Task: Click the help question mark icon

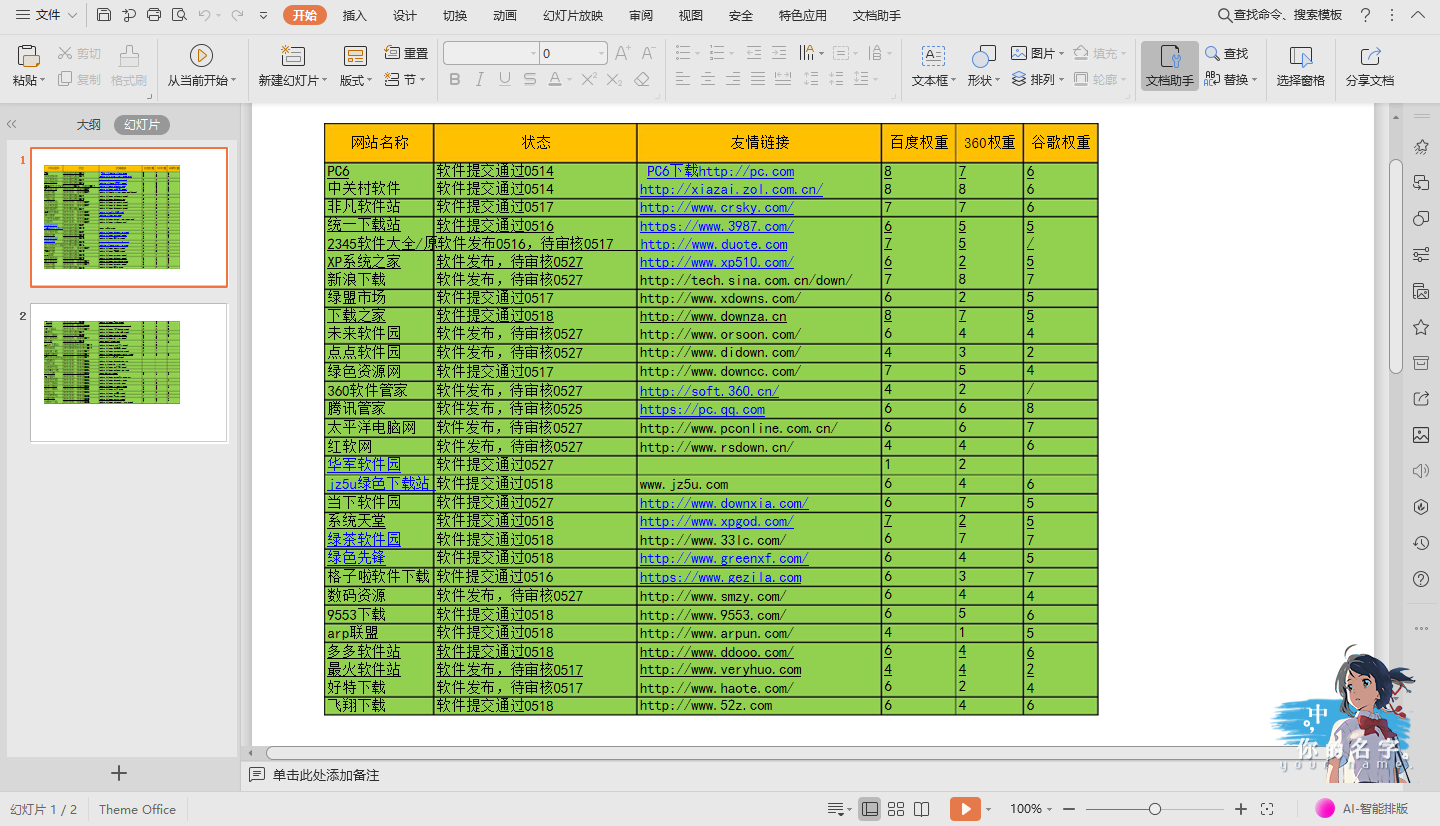Action: 1365,15
